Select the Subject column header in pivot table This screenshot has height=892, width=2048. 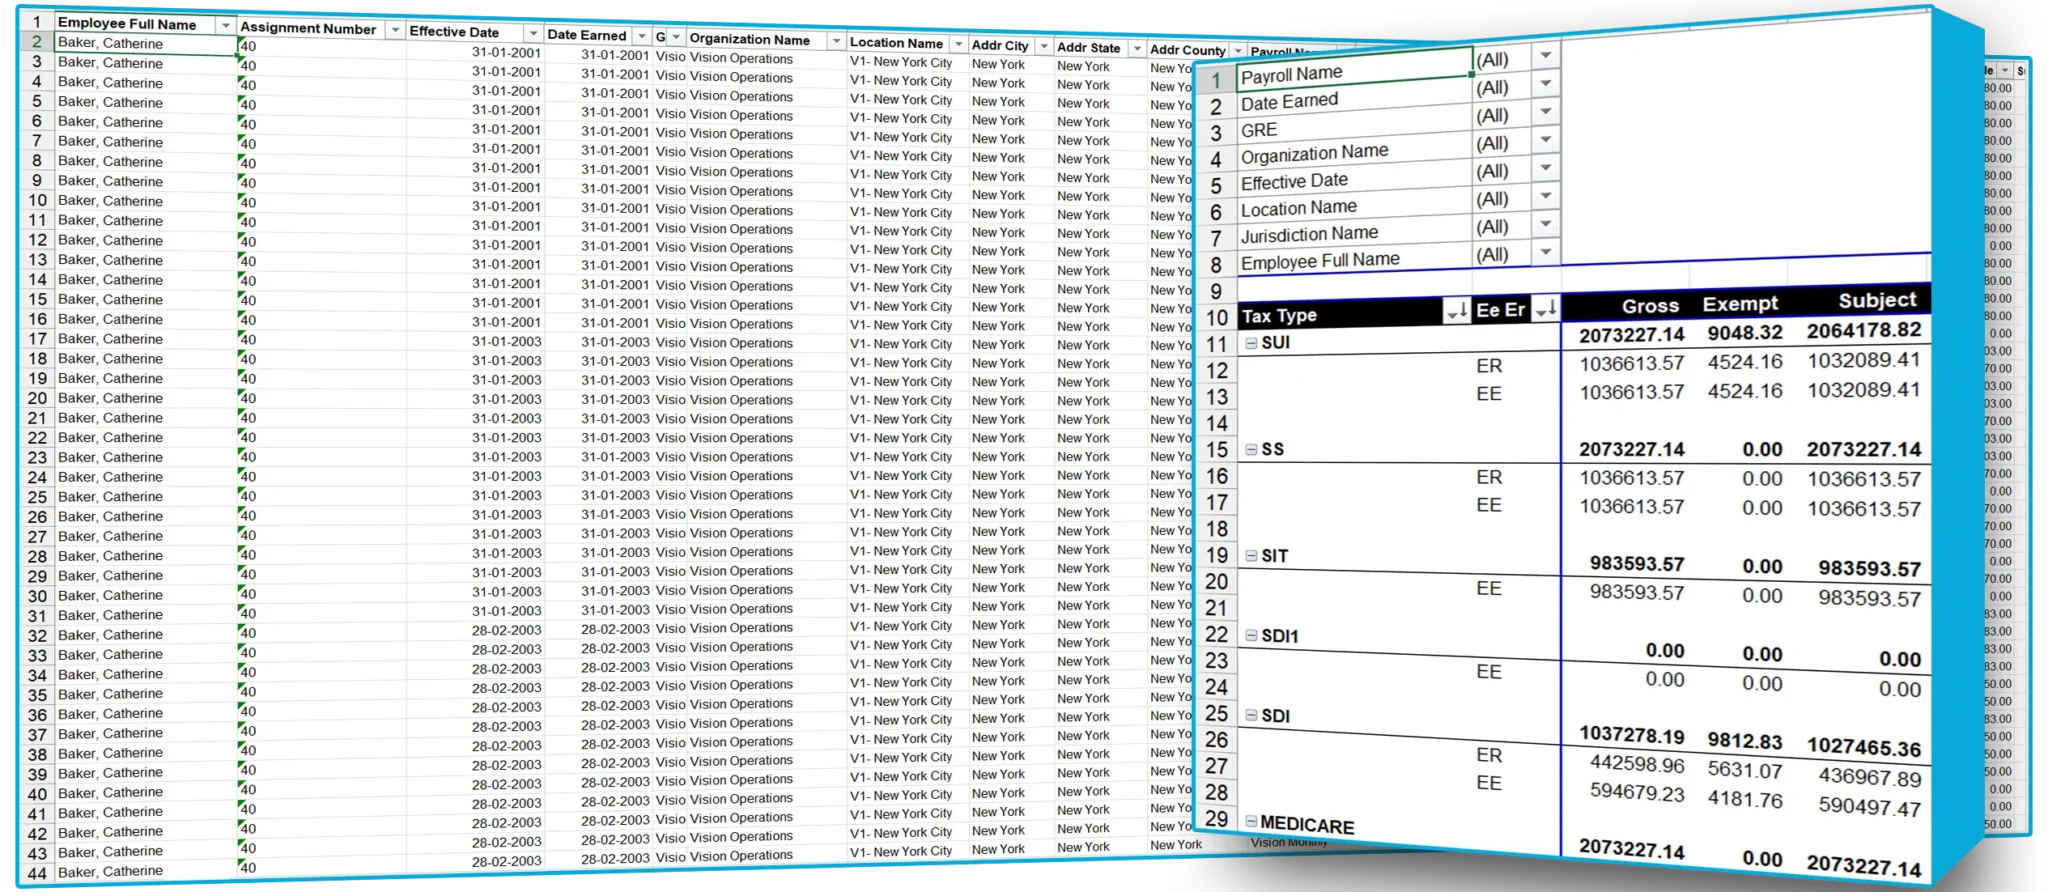1876,300
